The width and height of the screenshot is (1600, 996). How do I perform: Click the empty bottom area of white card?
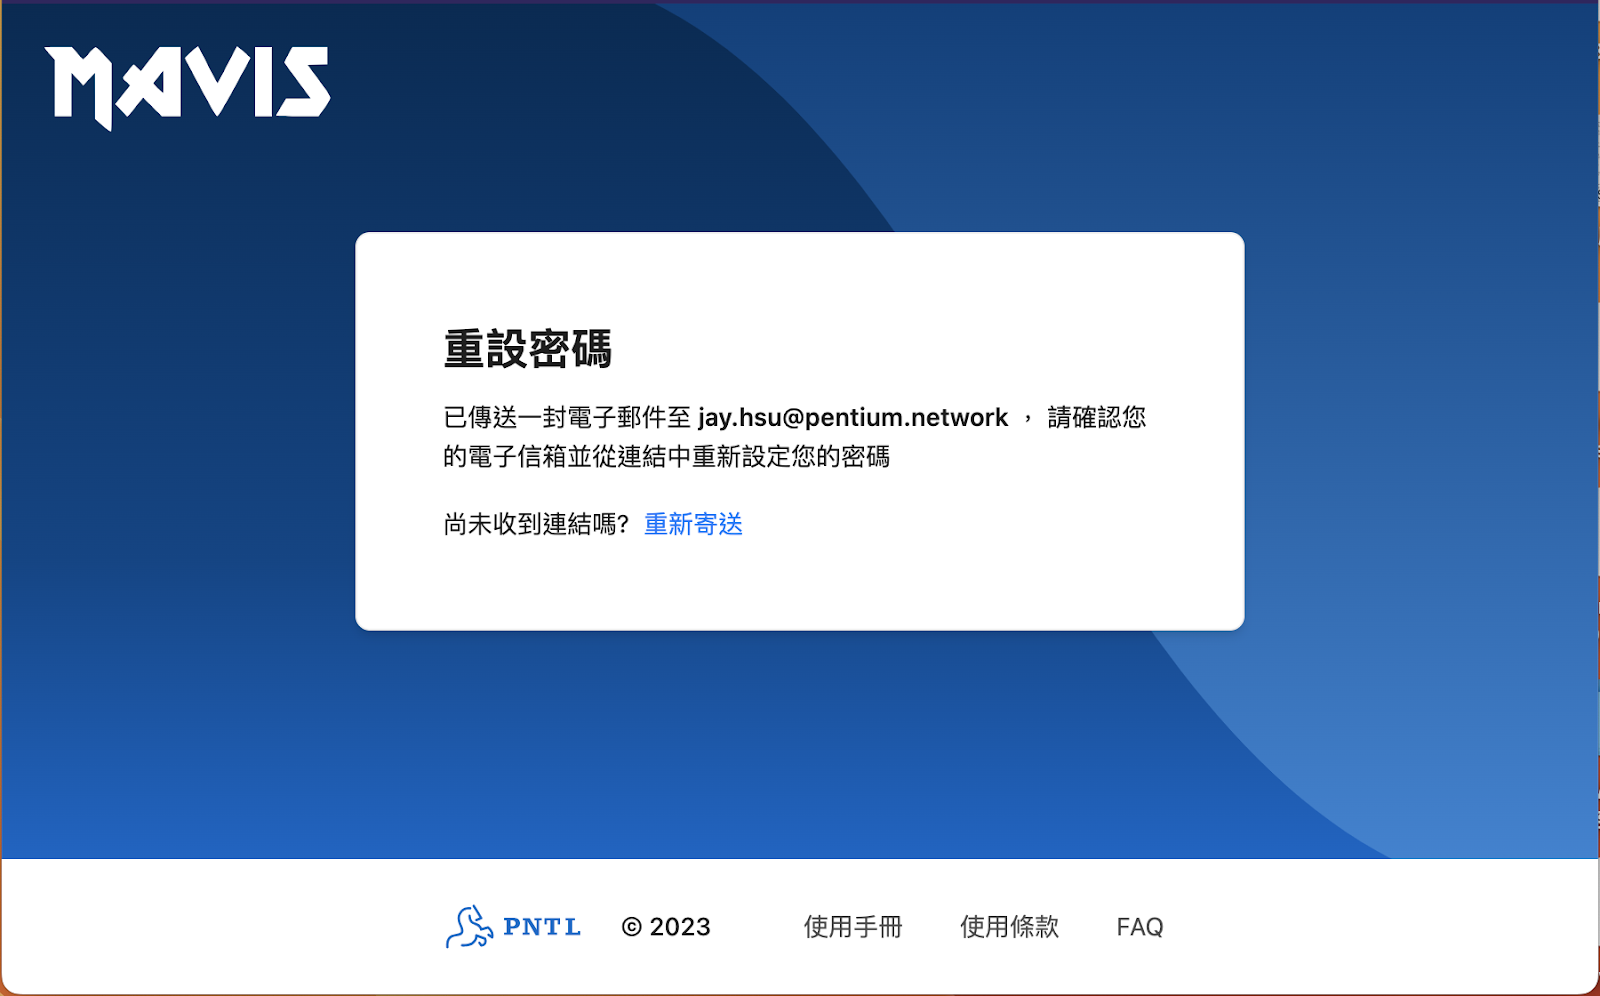800,588
